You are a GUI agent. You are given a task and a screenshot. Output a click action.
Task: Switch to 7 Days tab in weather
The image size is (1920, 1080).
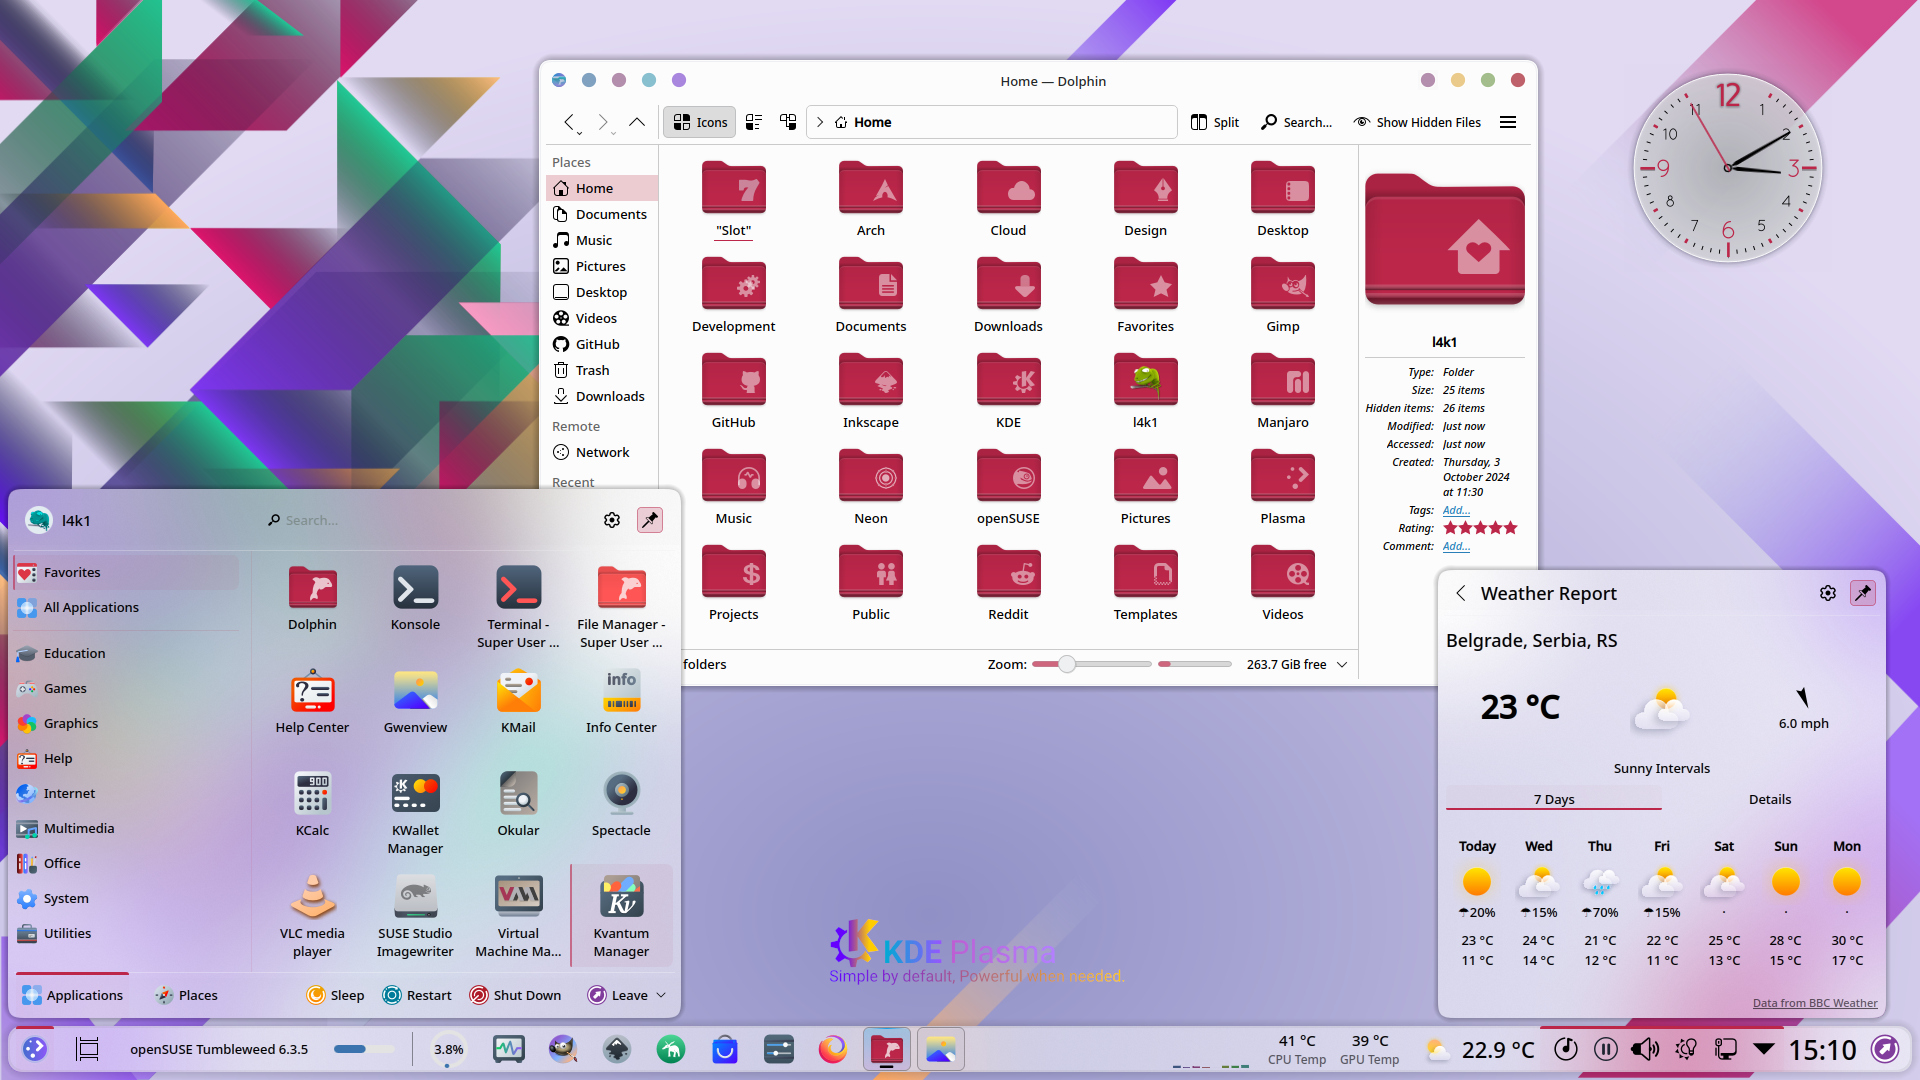[x=1554, y=799]
